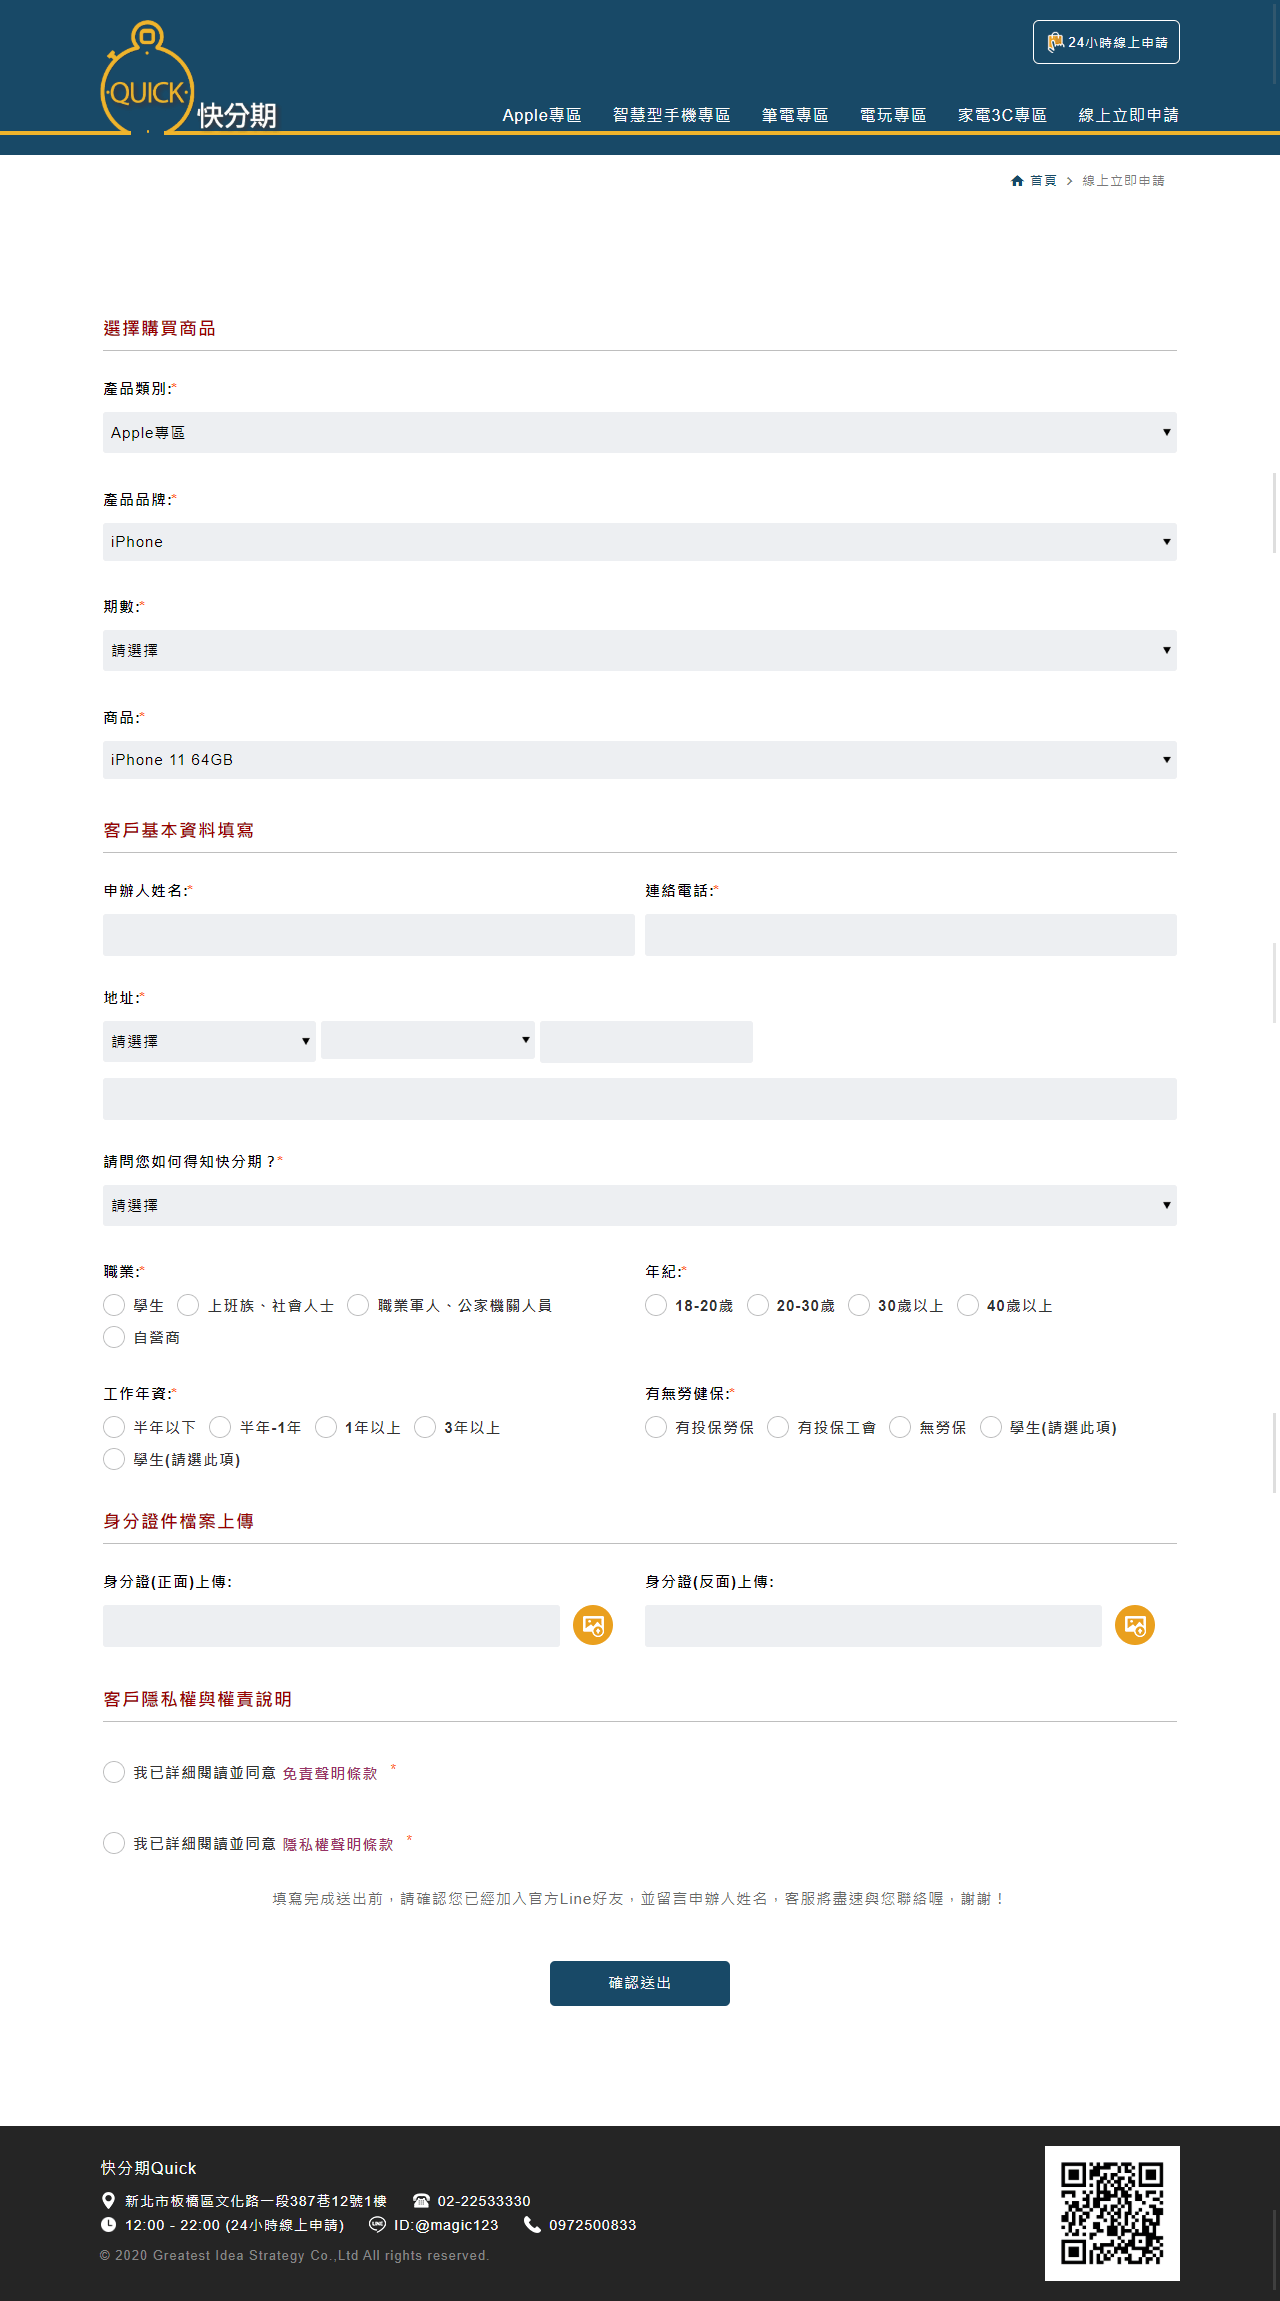The height and width of the screenshot is (2301, 1280).
Task: Open the 產品類別 dropdown showing Apple專區
Action: click(x=640, y=432)
